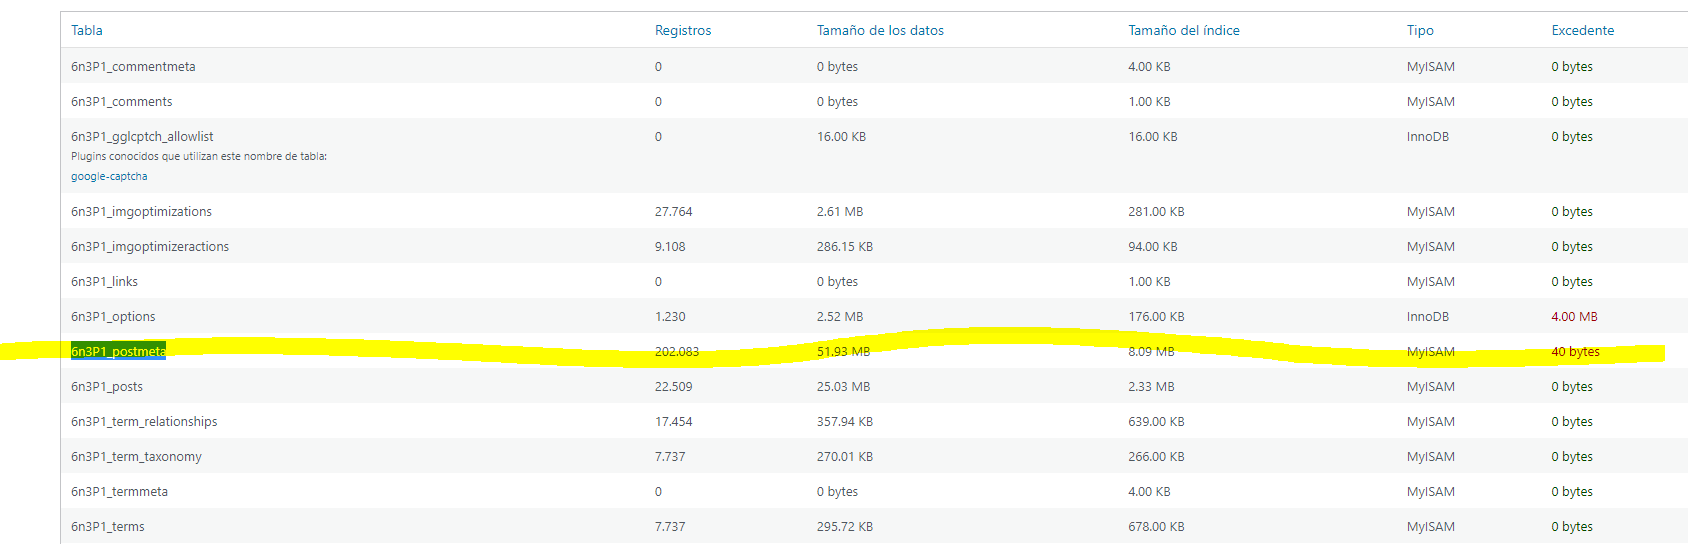Click InnoDB type in 6n3P1_options row
Screen dimensions: 1688x544
tap(1428, 317)
